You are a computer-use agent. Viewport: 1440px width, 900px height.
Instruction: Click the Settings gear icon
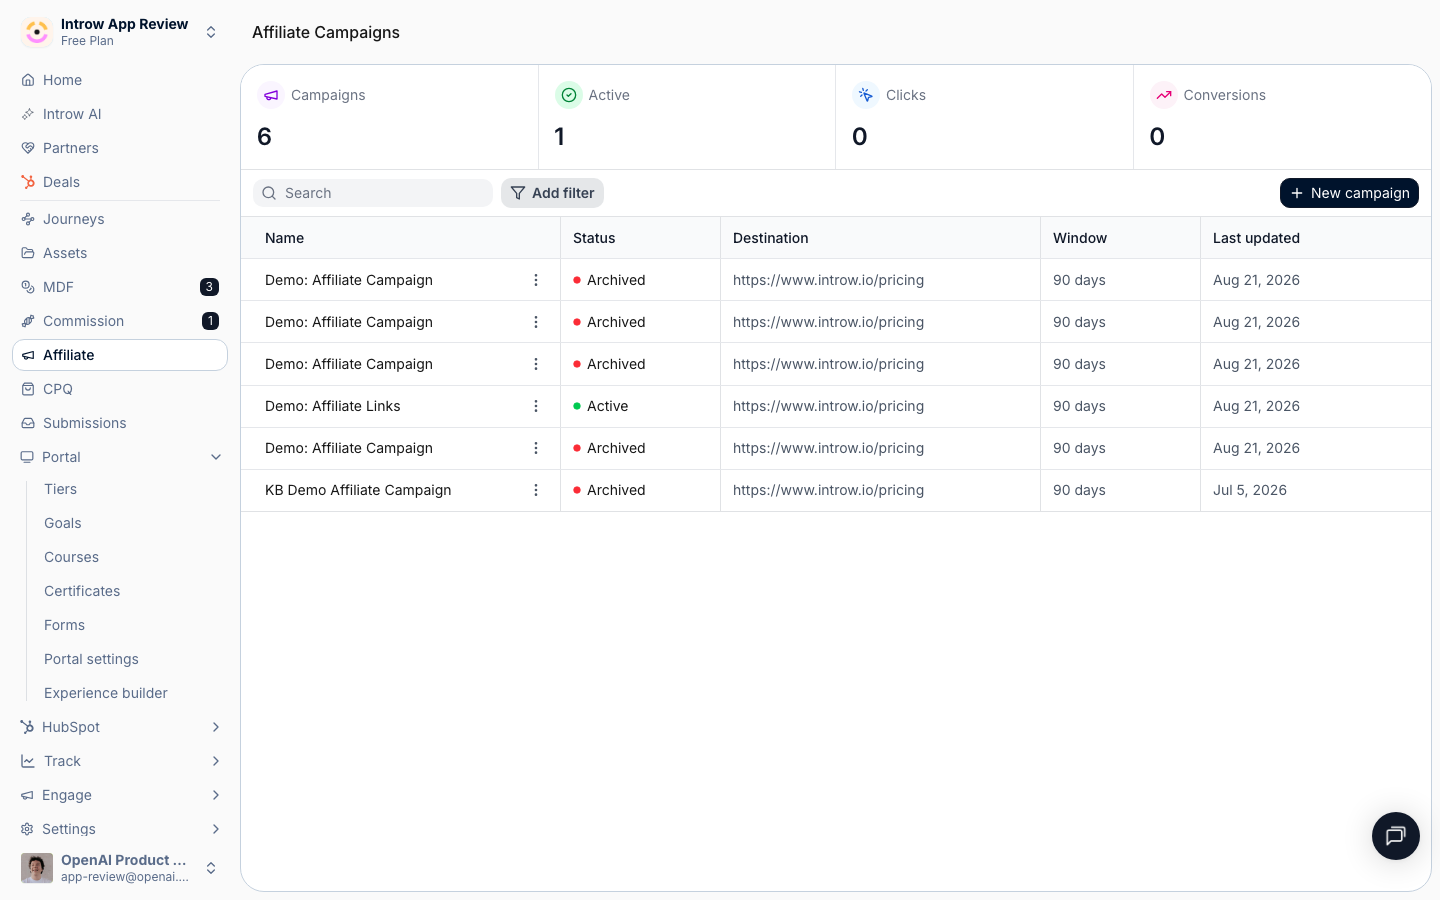click(27, 829)
